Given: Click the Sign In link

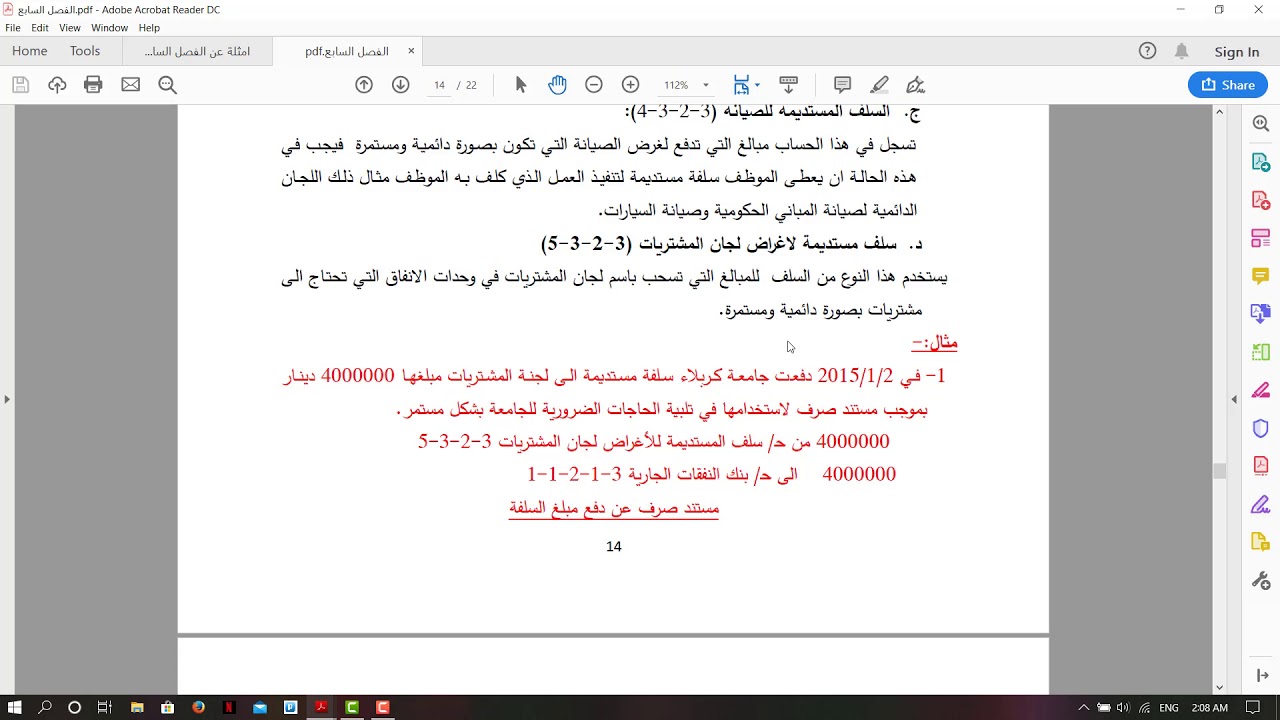Looking at the screenshot, I should point(1237,52).
